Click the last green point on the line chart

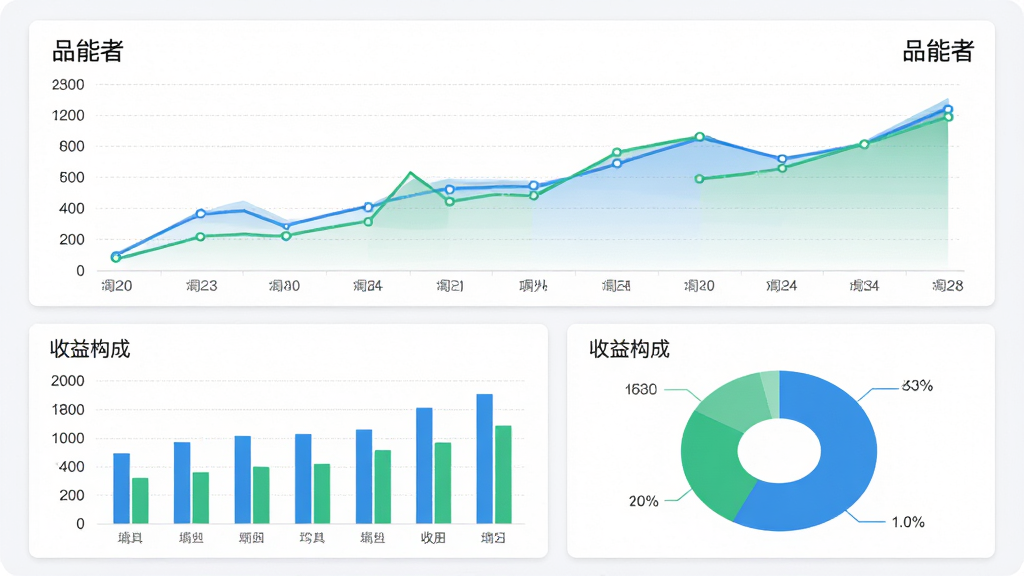tap(948, 117)
